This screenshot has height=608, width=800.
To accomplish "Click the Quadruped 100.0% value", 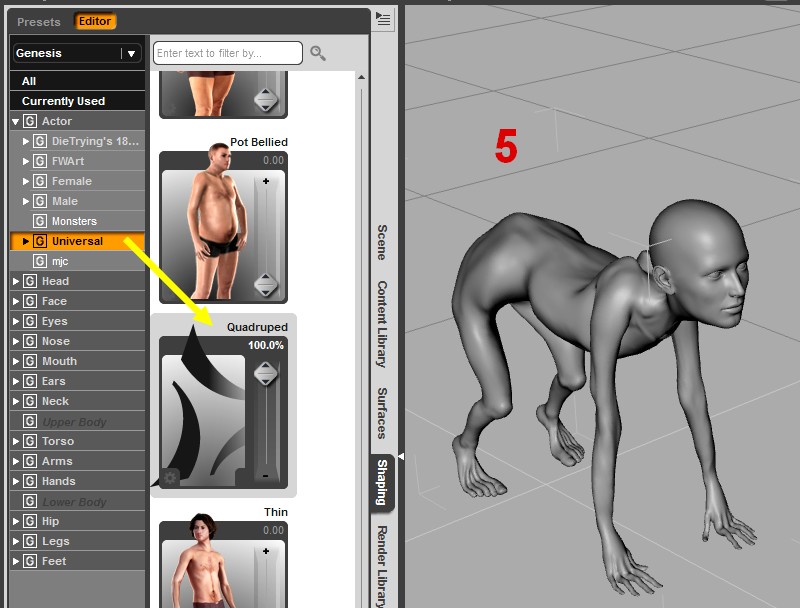I will click(x=266, y=345).
